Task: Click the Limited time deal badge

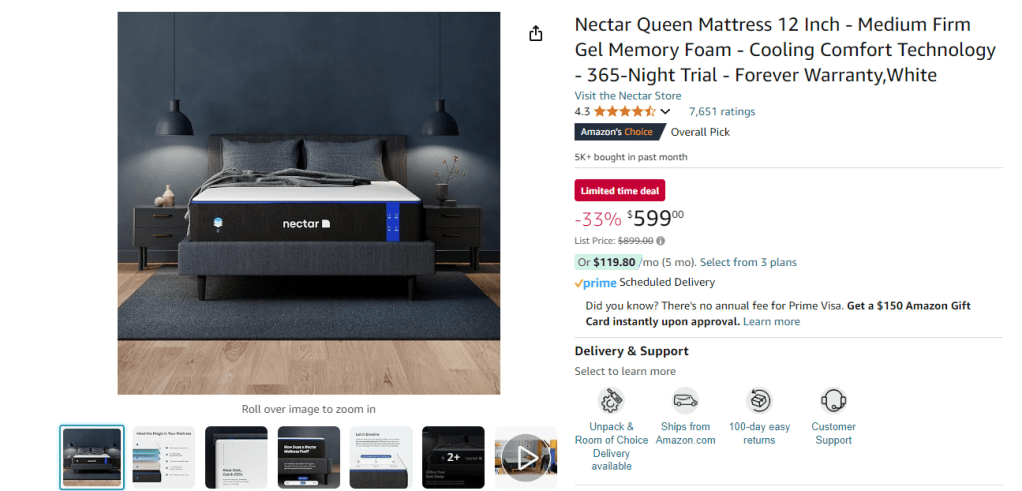Action: 620,190
